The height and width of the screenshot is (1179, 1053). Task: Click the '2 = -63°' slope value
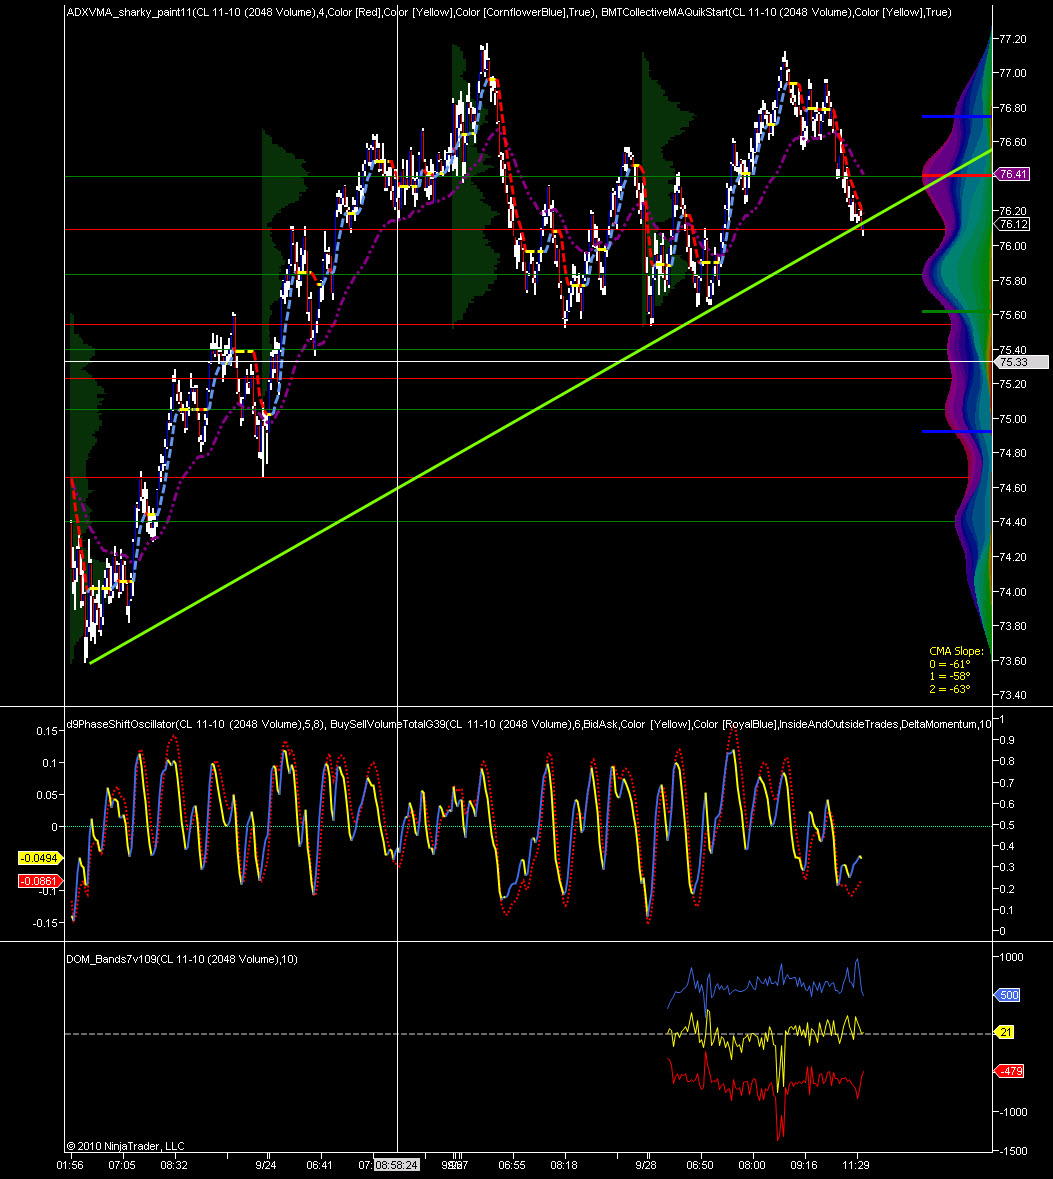coord(949,689)
